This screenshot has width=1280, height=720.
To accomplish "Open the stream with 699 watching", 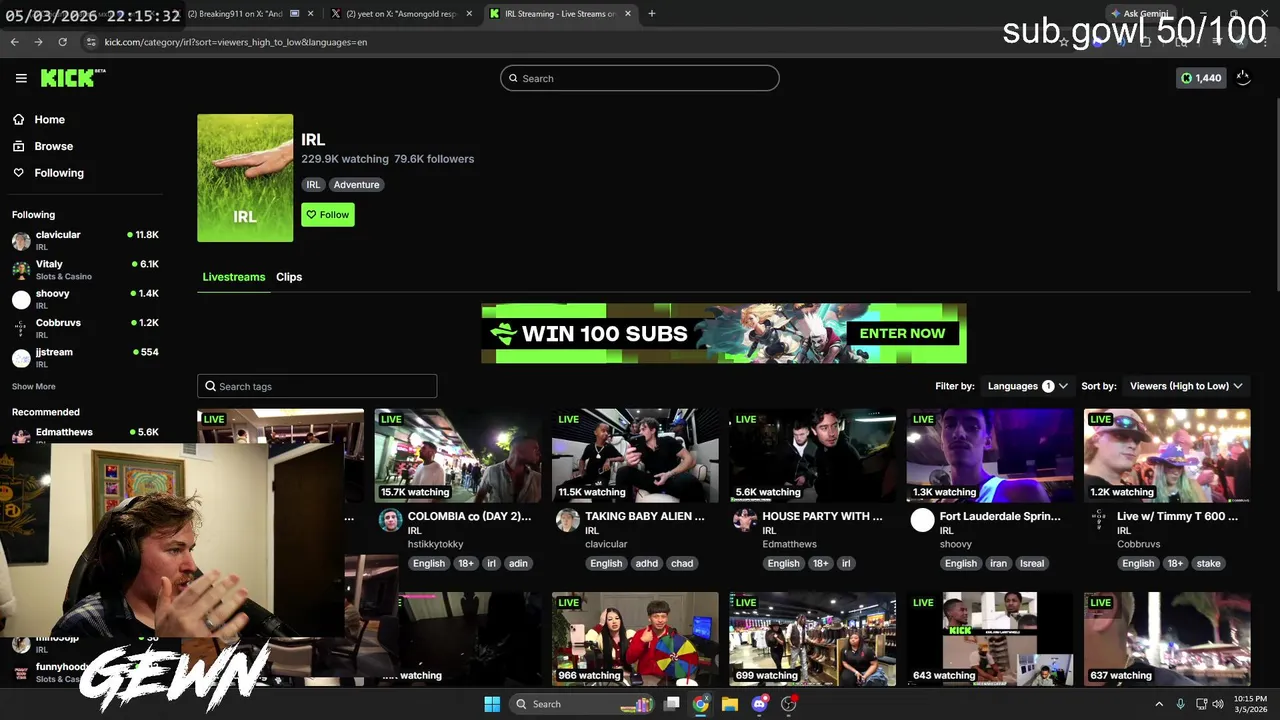I will click(x=812, y=639).
